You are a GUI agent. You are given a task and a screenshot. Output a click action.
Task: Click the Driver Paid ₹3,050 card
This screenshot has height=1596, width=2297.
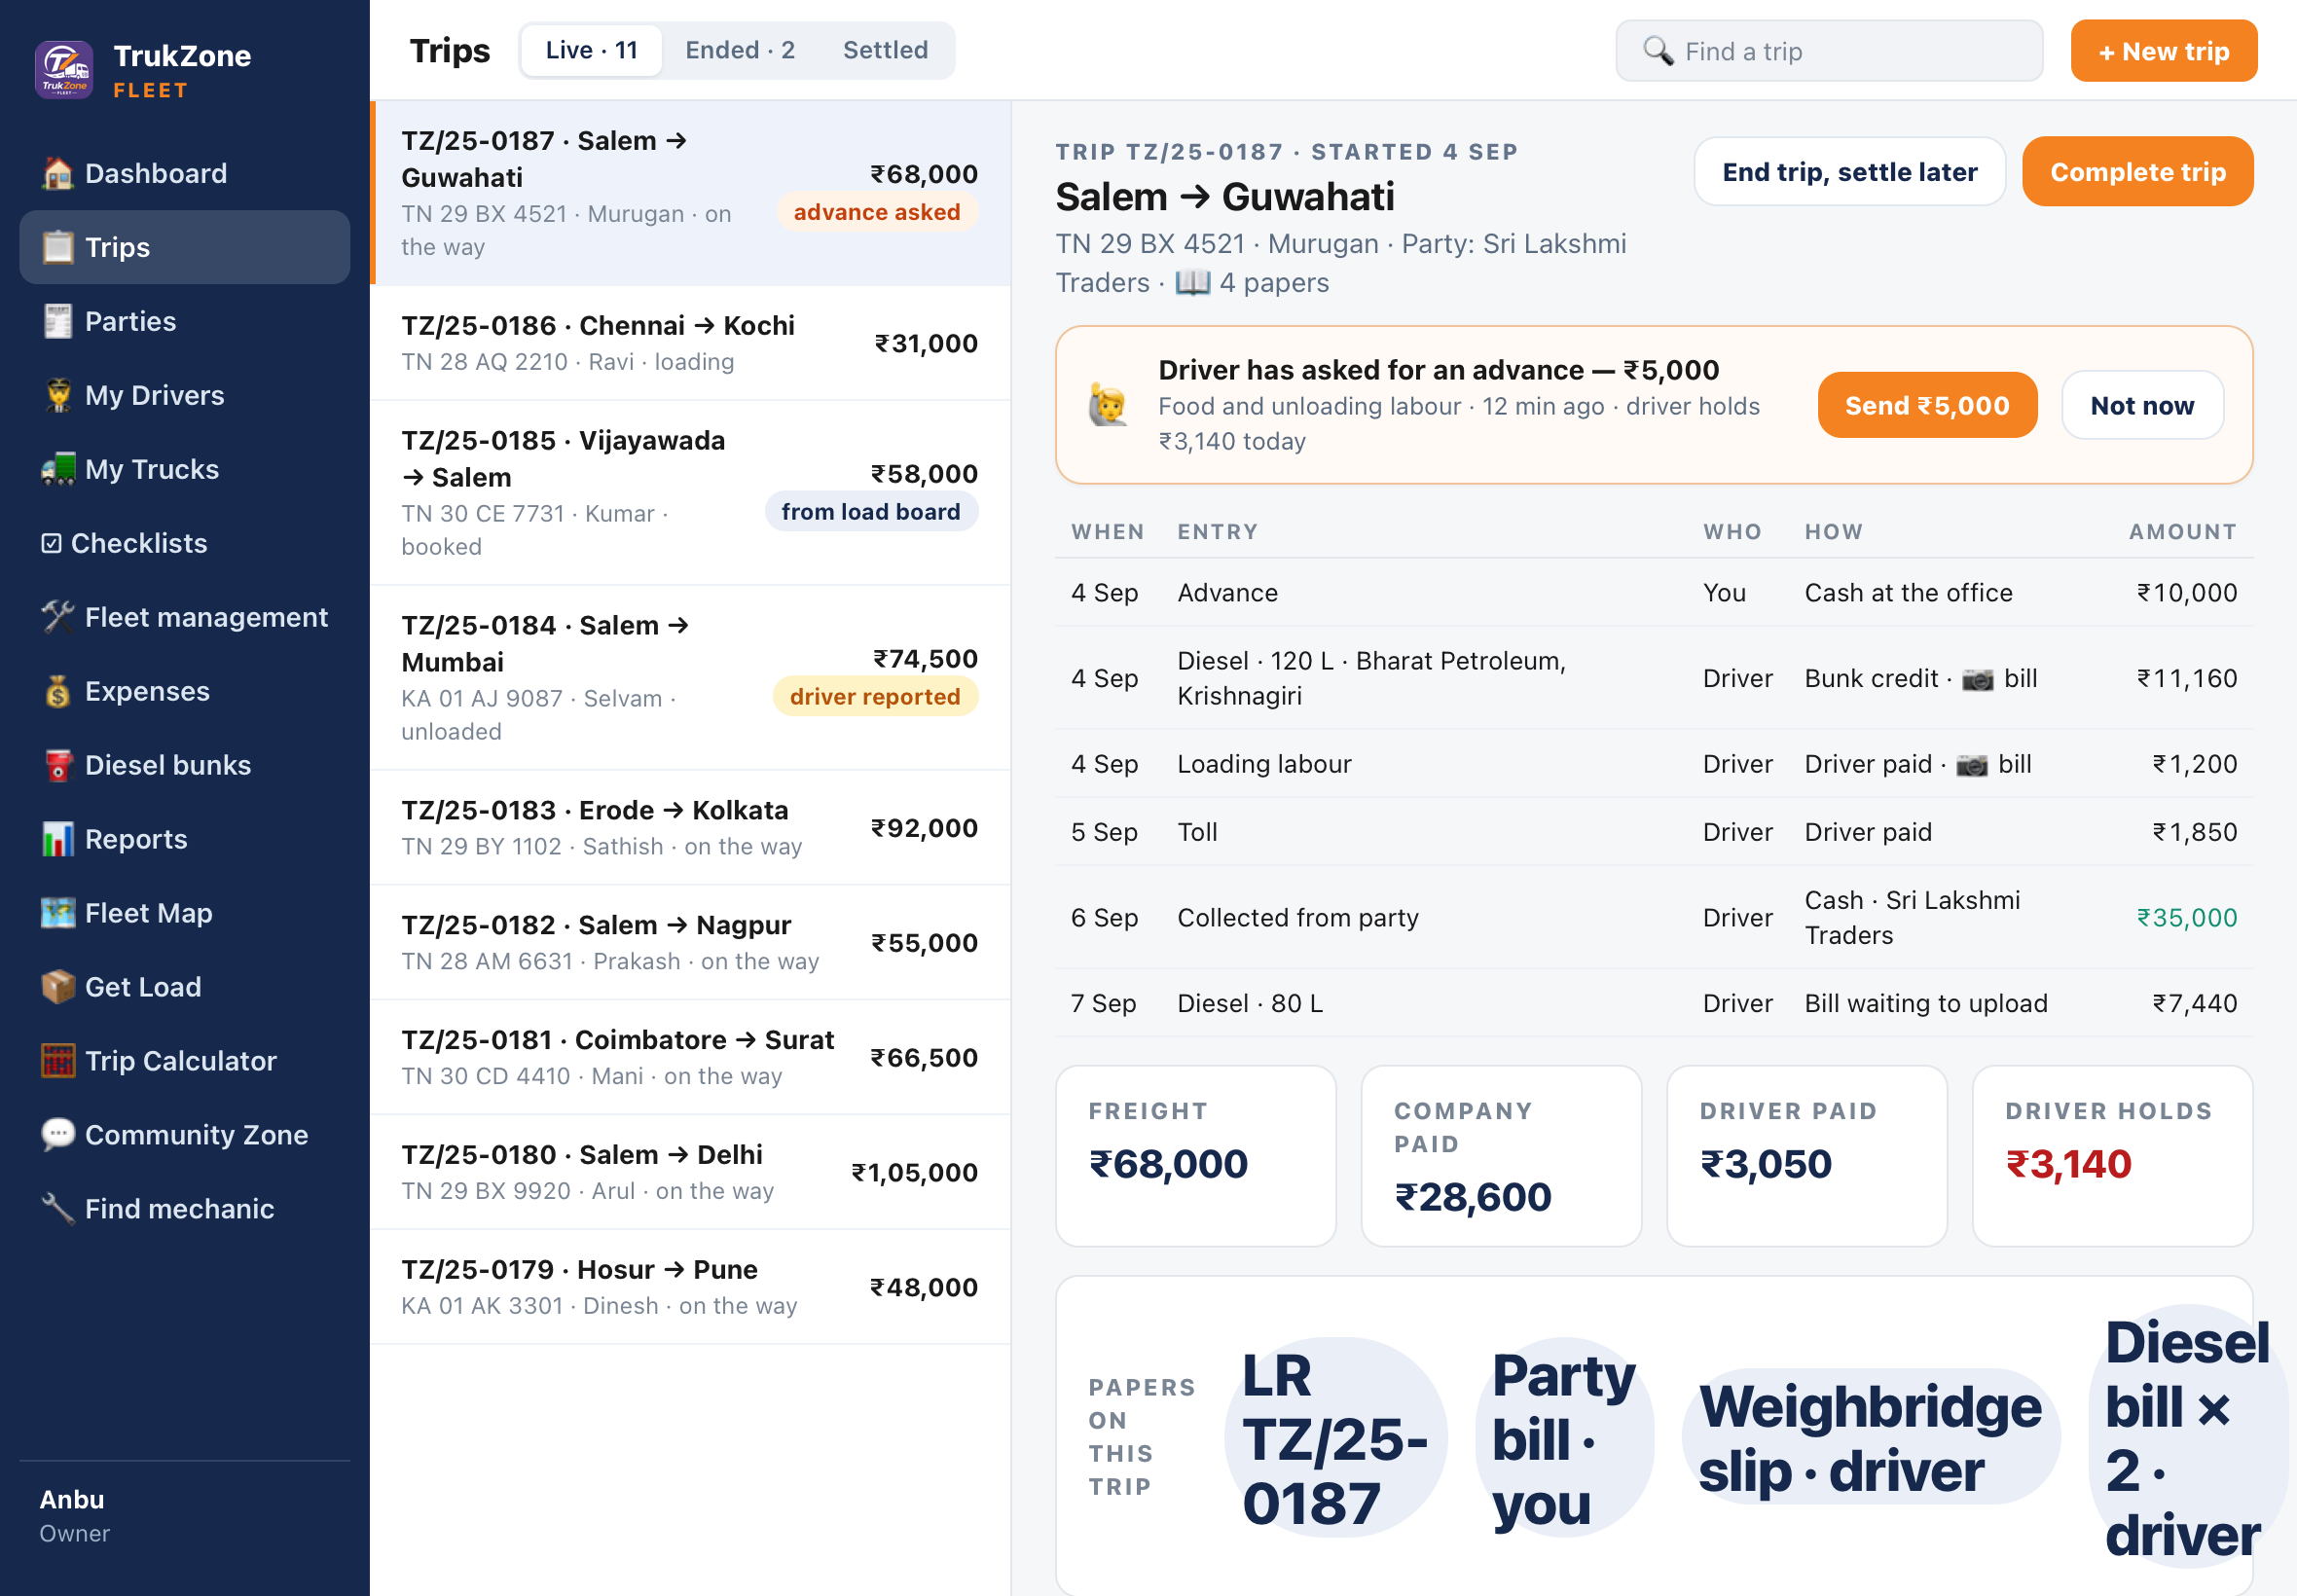pos(1807,1156)
